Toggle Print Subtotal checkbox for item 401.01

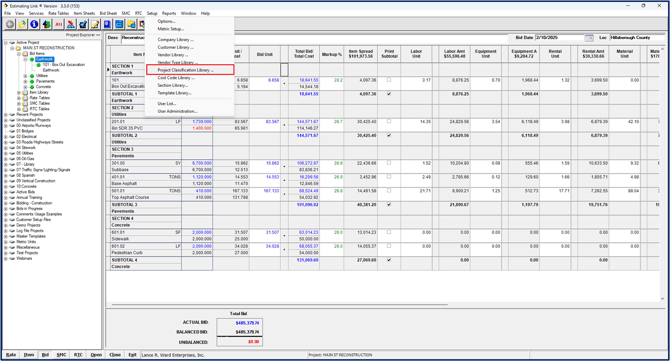coord(389,177)
